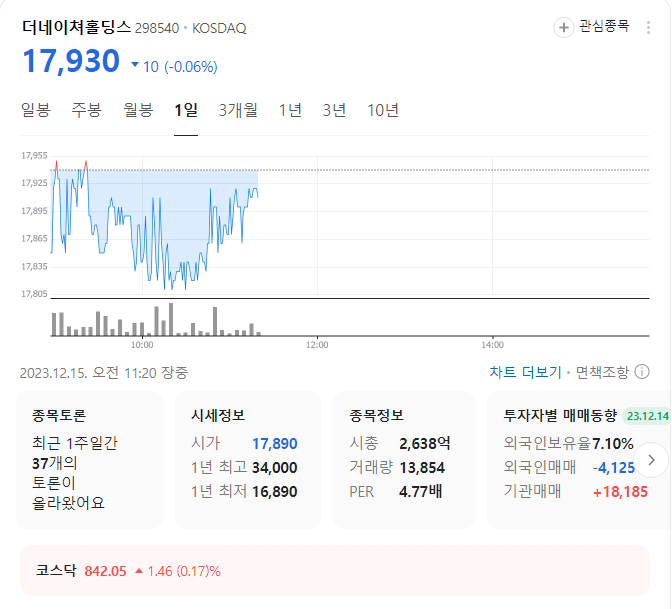Select the 1년 chart range tab
Screen dimensions: 672x609
290,110
